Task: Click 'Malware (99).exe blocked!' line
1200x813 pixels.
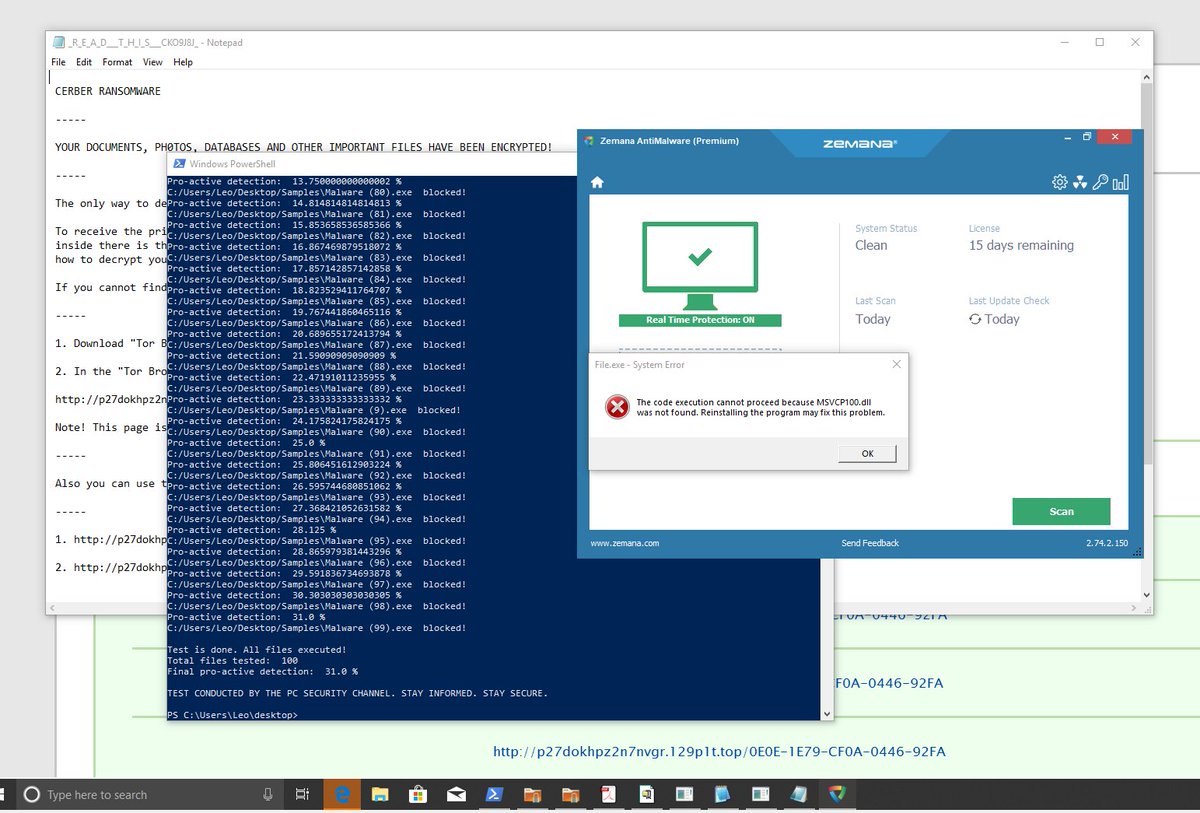Action: click(x=316, y=628)
